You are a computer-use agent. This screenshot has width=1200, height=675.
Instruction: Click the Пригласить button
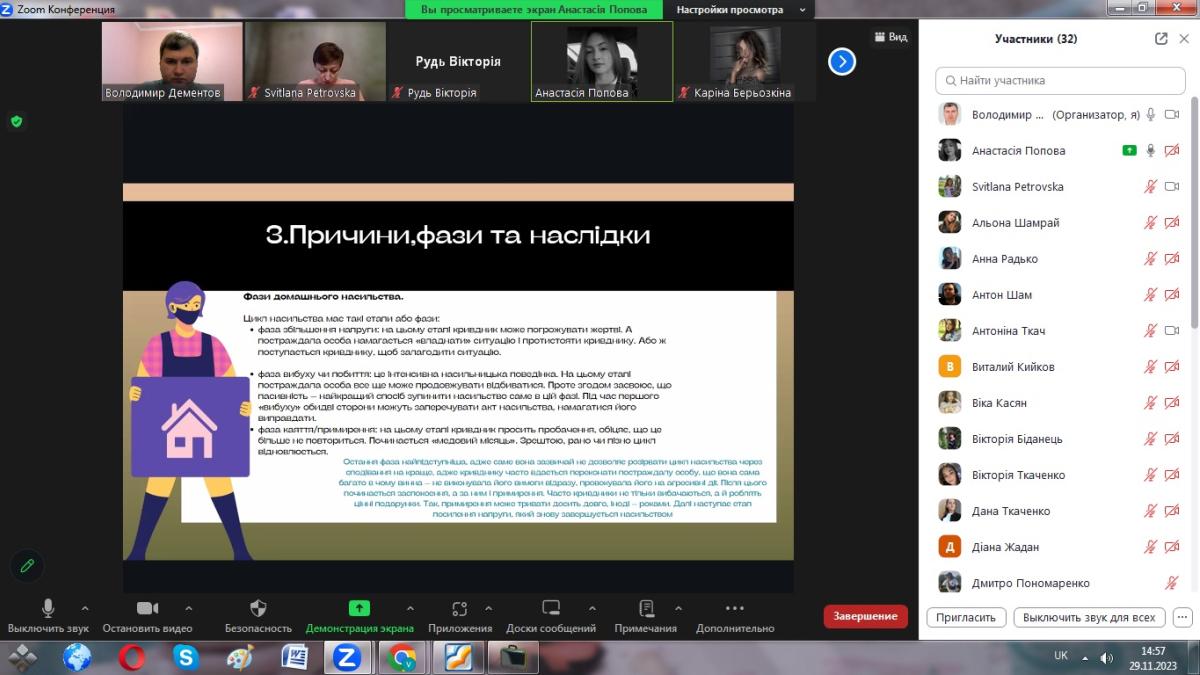point(966,617)
